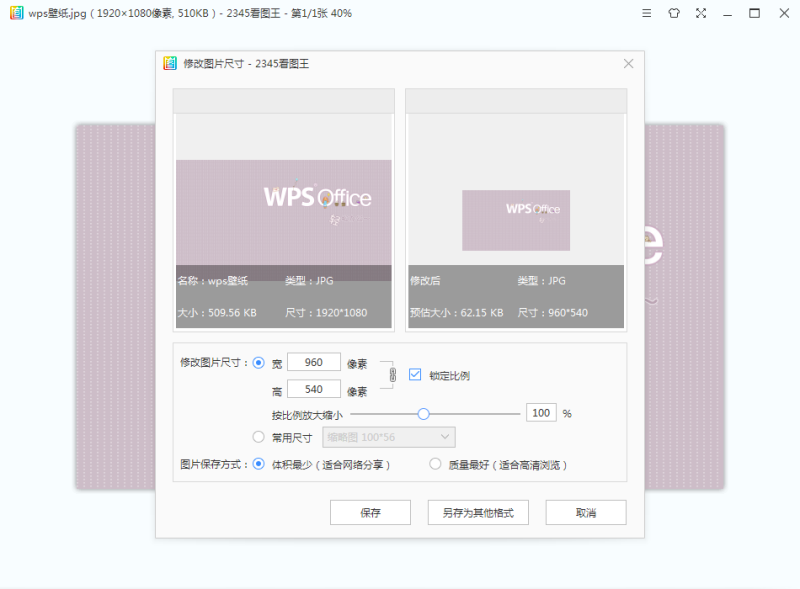Open the main menu hamburger icon
Image resolution: width=800 pixels, height=589 pixels.
point(646,13)
